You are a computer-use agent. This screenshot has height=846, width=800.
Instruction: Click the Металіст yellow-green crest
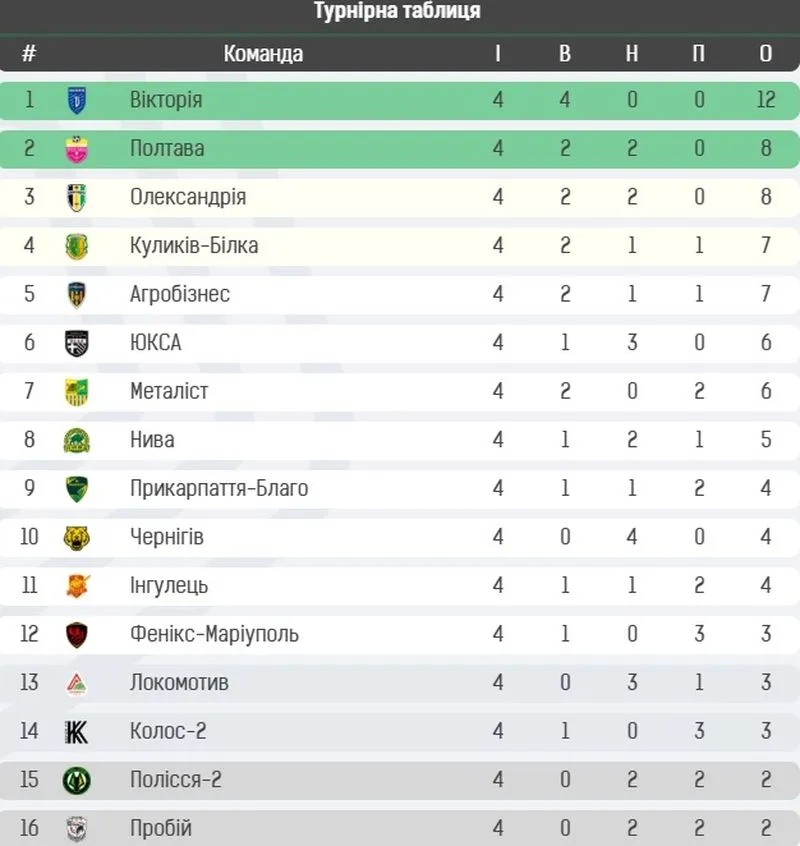tap(77, 392)
